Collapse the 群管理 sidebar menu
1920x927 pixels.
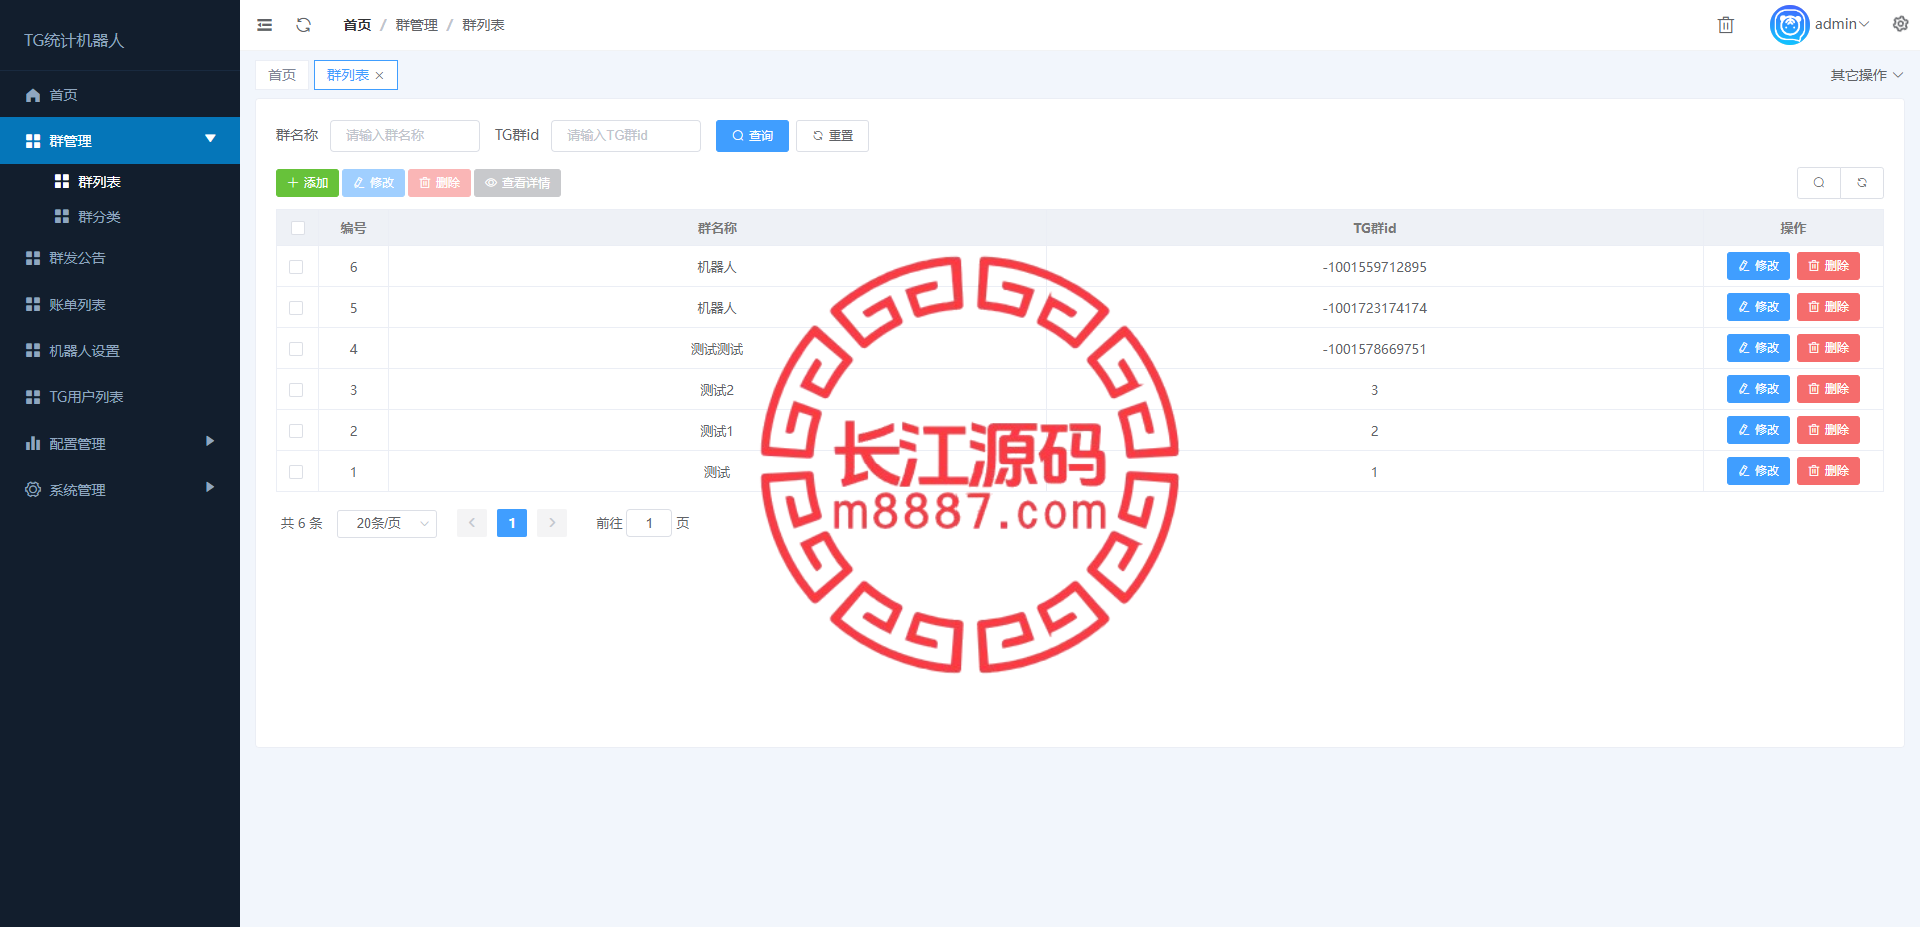120,140
